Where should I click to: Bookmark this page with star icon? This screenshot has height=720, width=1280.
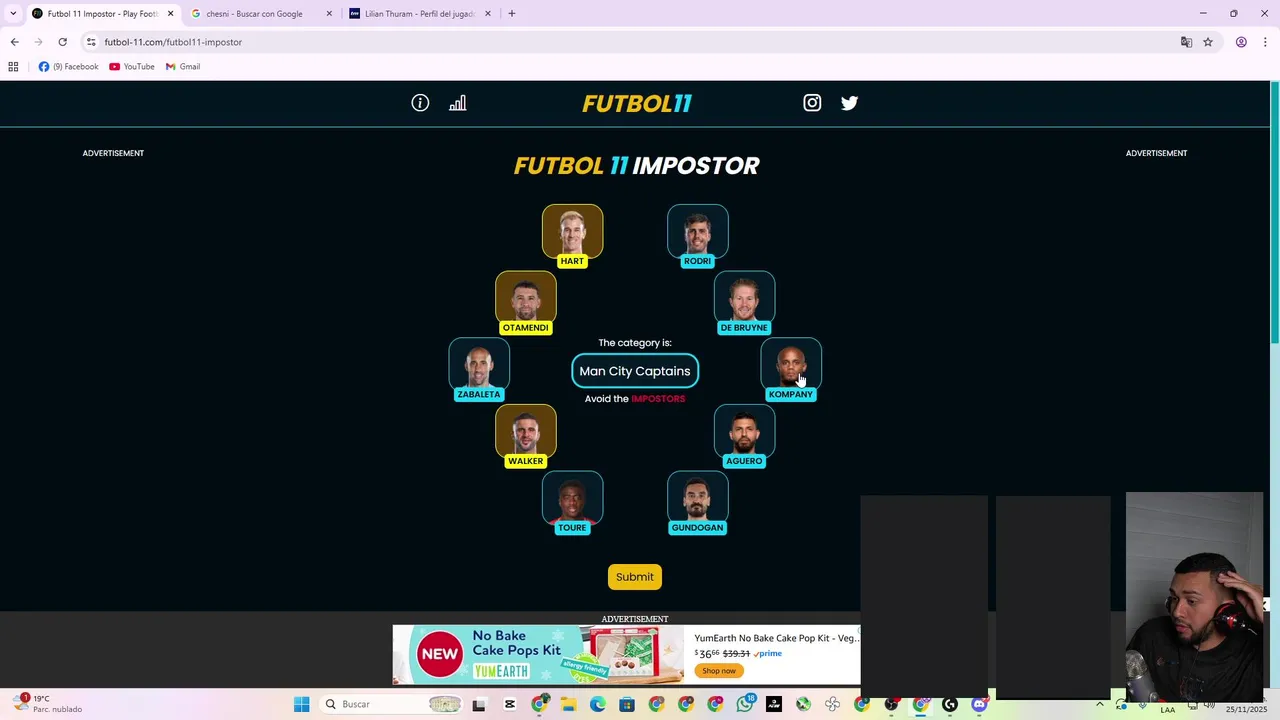[1208, 42]
